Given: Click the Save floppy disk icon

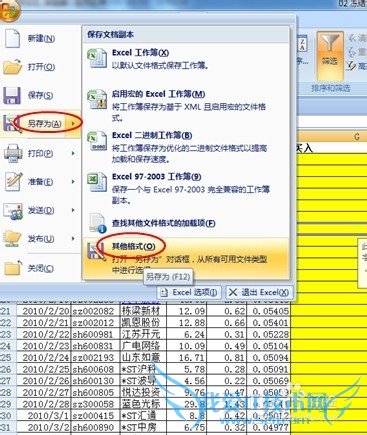Looking at the screenshot, I should click(x=12, y=95).
